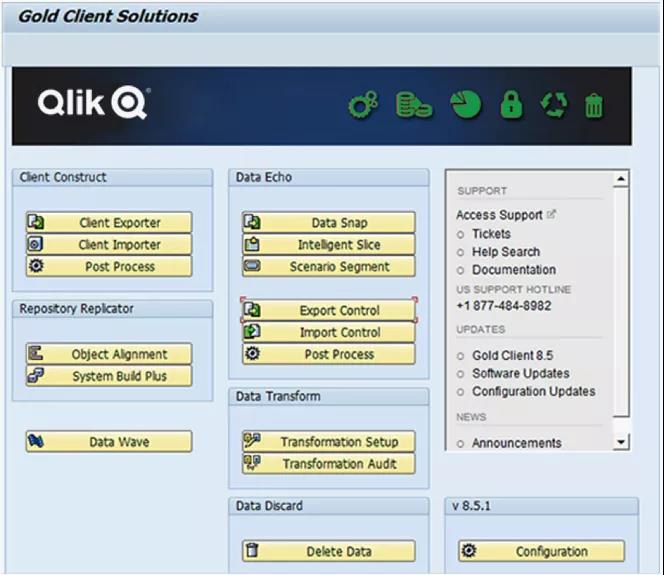Launch the Client Importer
This screenshot has height=575, width=664.
109,244
